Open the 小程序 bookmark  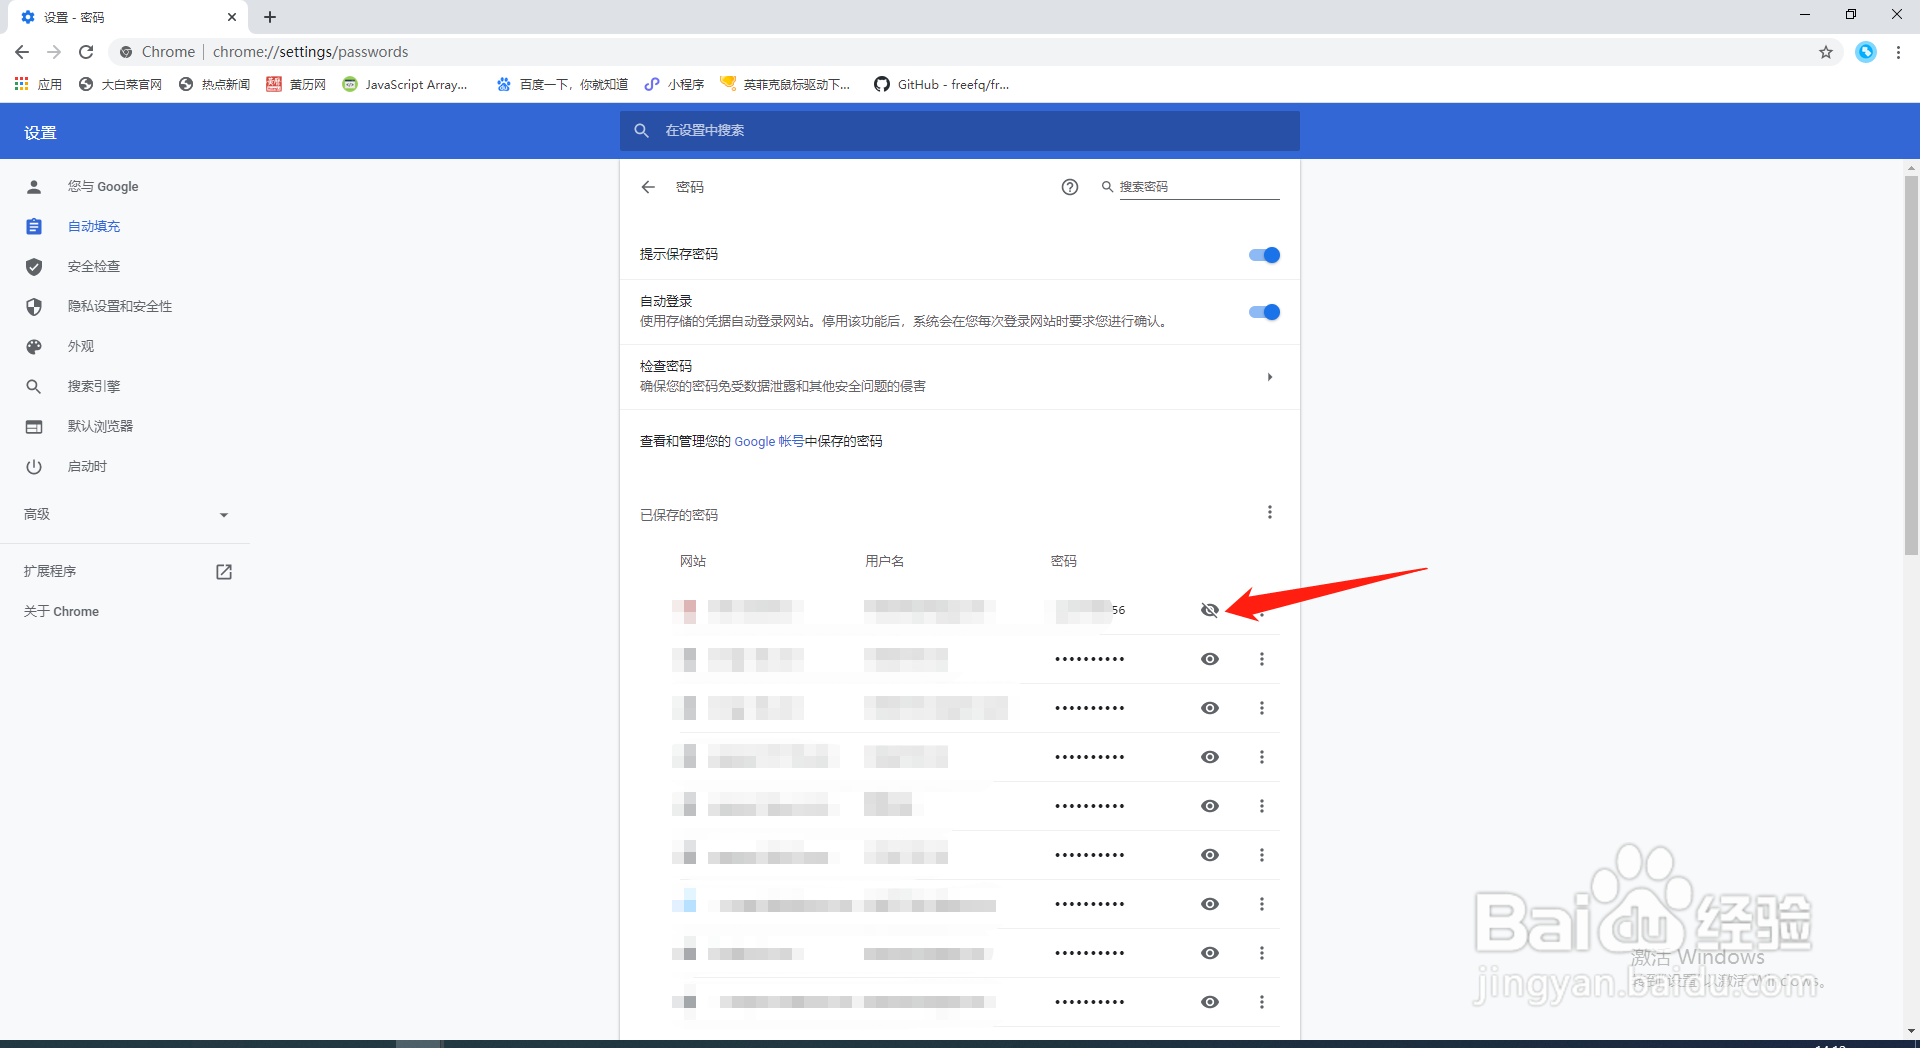(x=675, y=85)
